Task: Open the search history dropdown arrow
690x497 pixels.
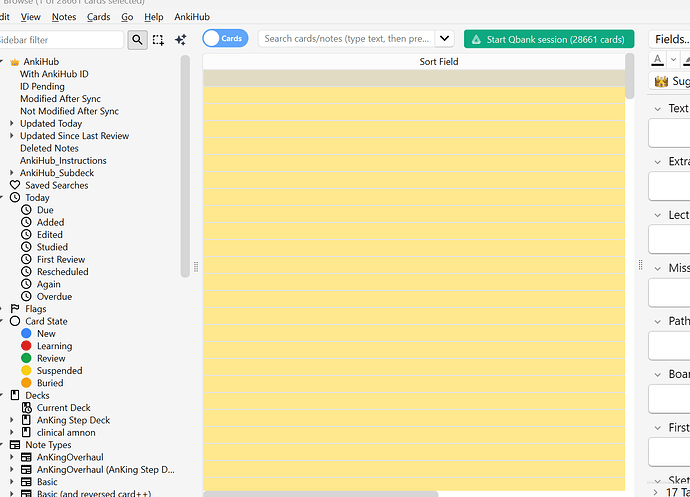Action: click(444, 39)
